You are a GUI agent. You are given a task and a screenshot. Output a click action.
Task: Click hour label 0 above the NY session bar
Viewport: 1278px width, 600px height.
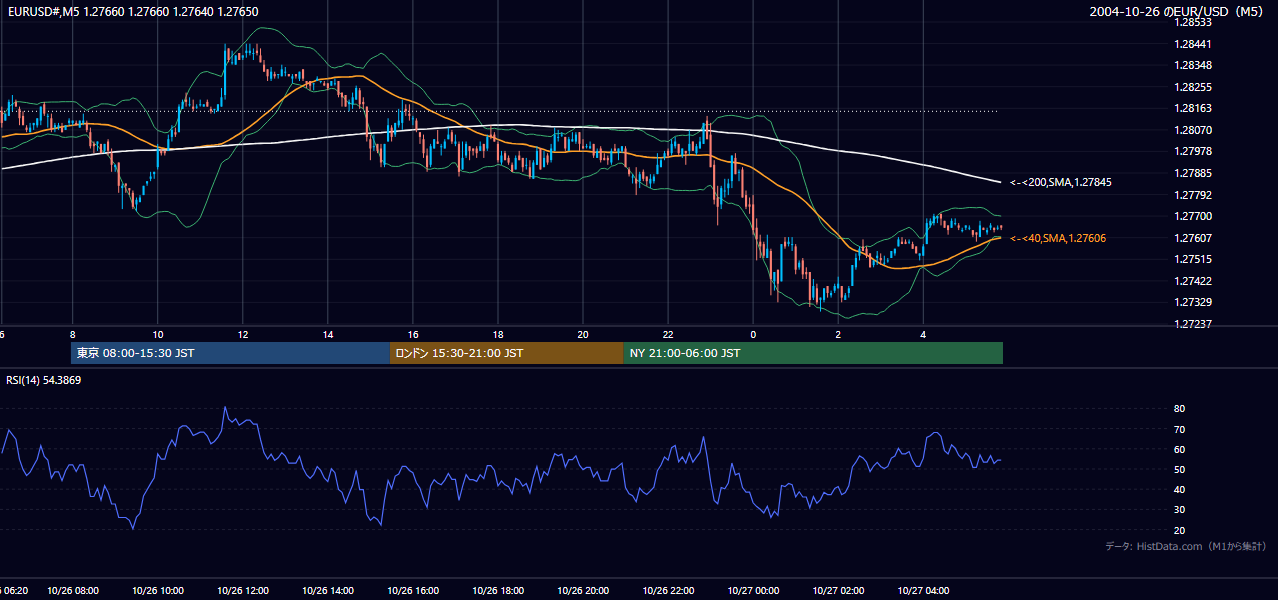coord(754,334)
